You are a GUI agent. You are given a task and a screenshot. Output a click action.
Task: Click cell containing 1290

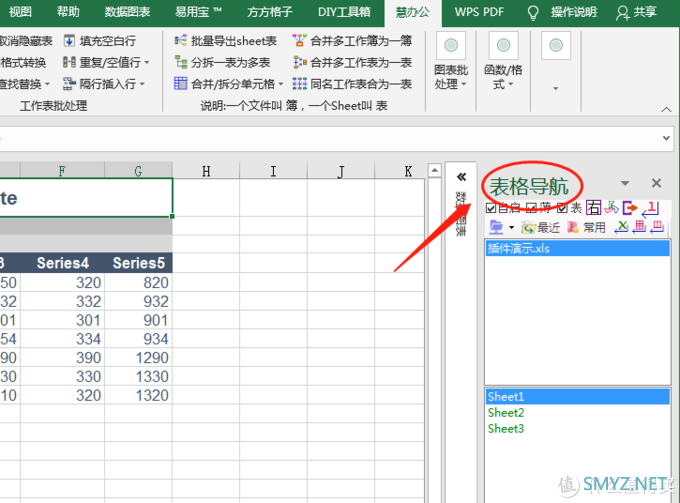pos(138,358)
